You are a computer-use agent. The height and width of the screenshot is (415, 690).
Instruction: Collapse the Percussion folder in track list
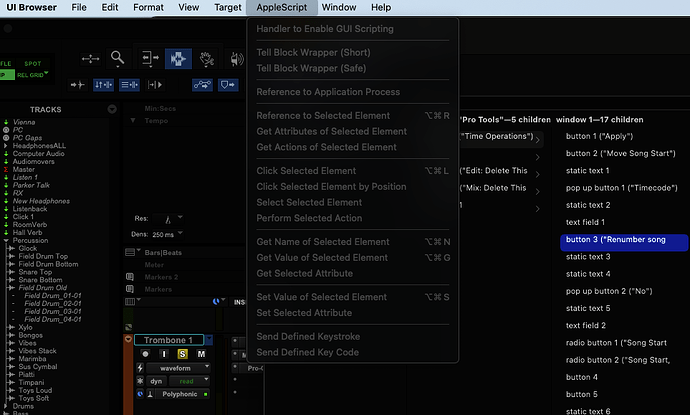[x=6, y=240]
